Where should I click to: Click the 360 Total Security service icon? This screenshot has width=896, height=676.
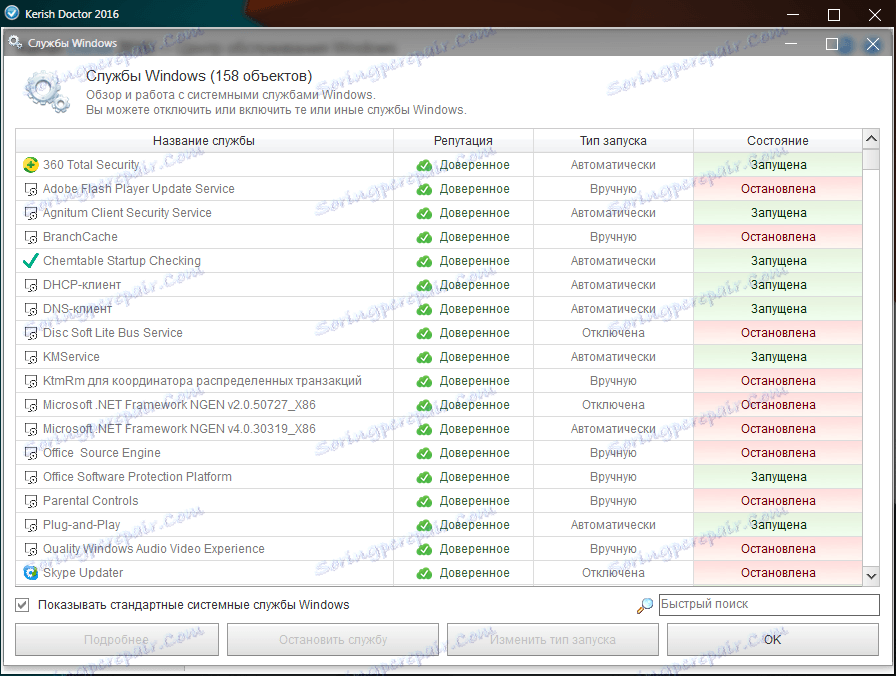click(x=30, y=165)
